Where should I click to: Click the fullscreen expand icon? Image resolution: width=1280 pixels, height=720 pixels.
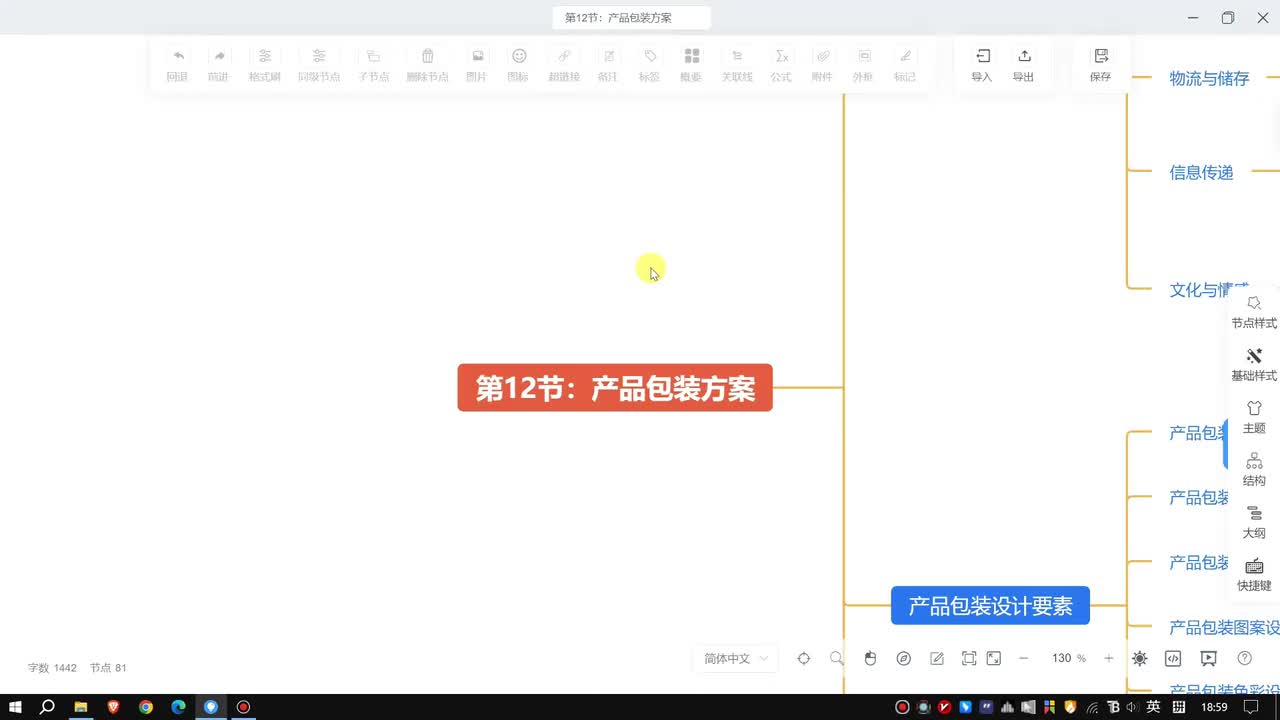point(994,658)
